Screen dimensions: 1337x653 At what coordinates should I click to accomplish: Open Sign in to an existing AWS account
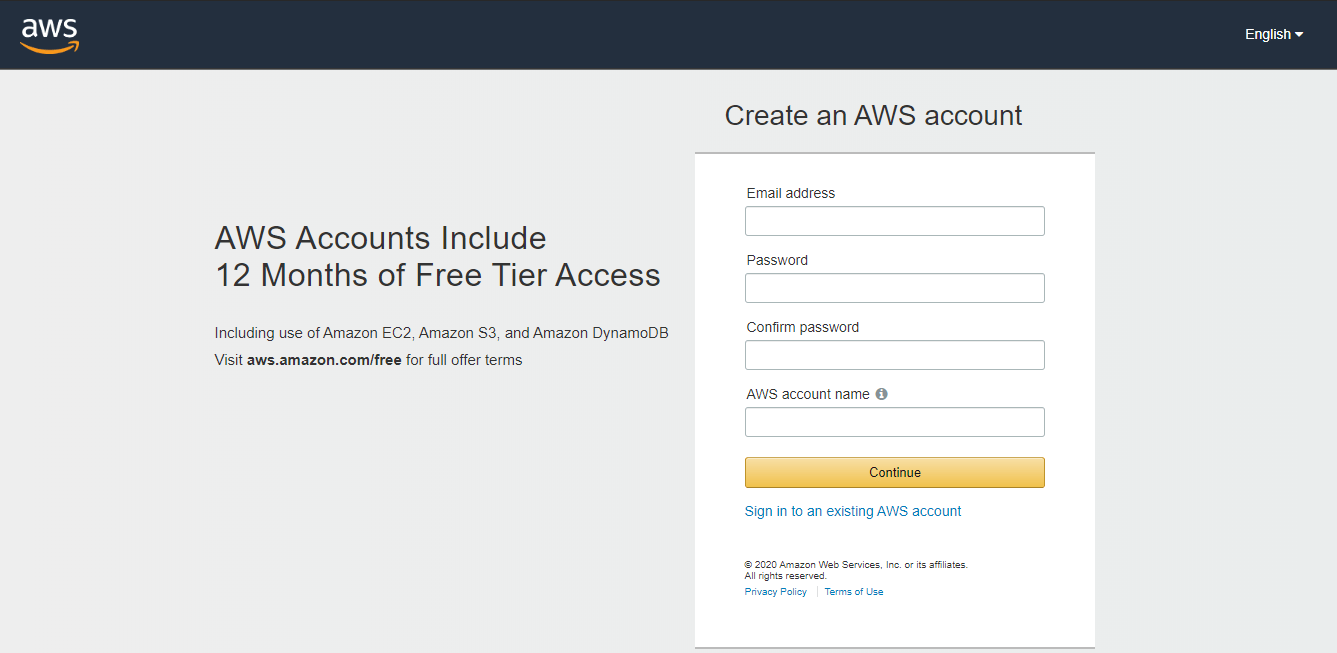click(852, 511)
